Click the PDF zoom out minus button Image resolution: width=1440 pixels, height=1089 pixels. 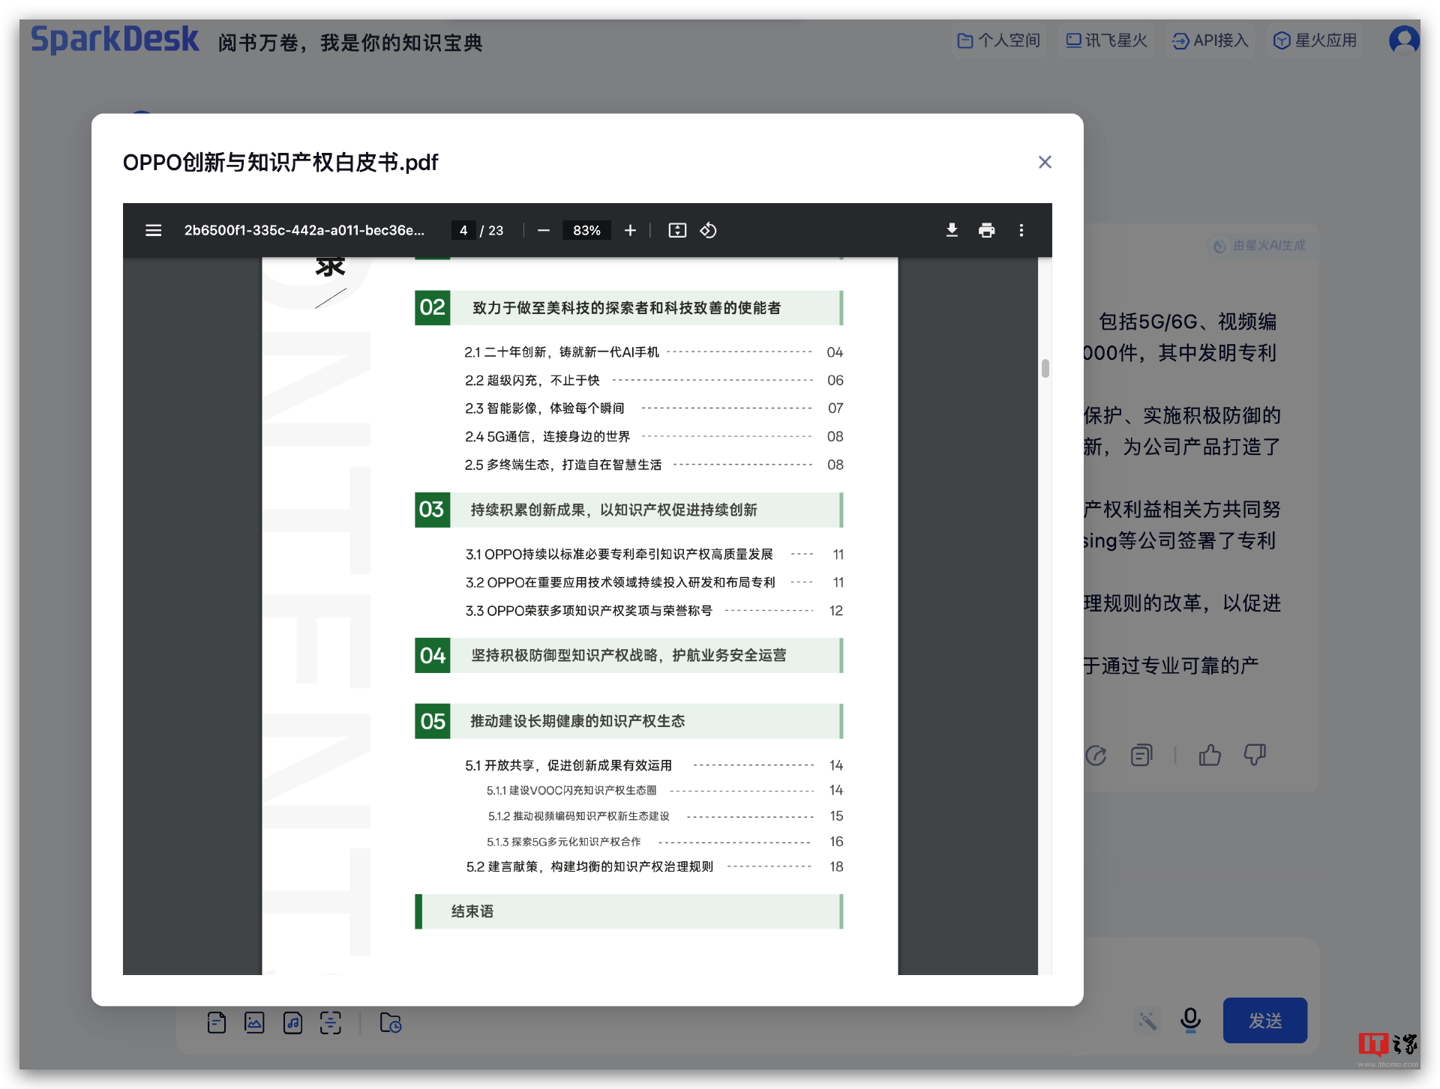(543, 230)
